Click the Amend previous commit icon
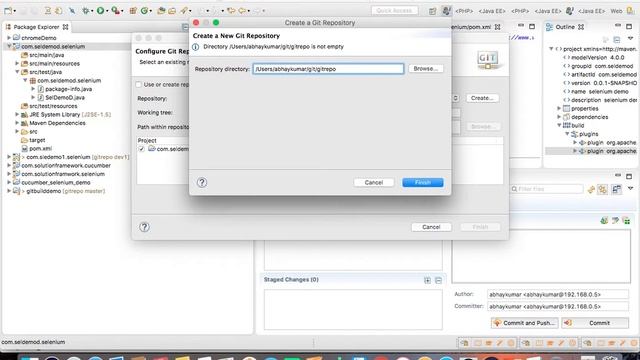 tap(604, 221)
